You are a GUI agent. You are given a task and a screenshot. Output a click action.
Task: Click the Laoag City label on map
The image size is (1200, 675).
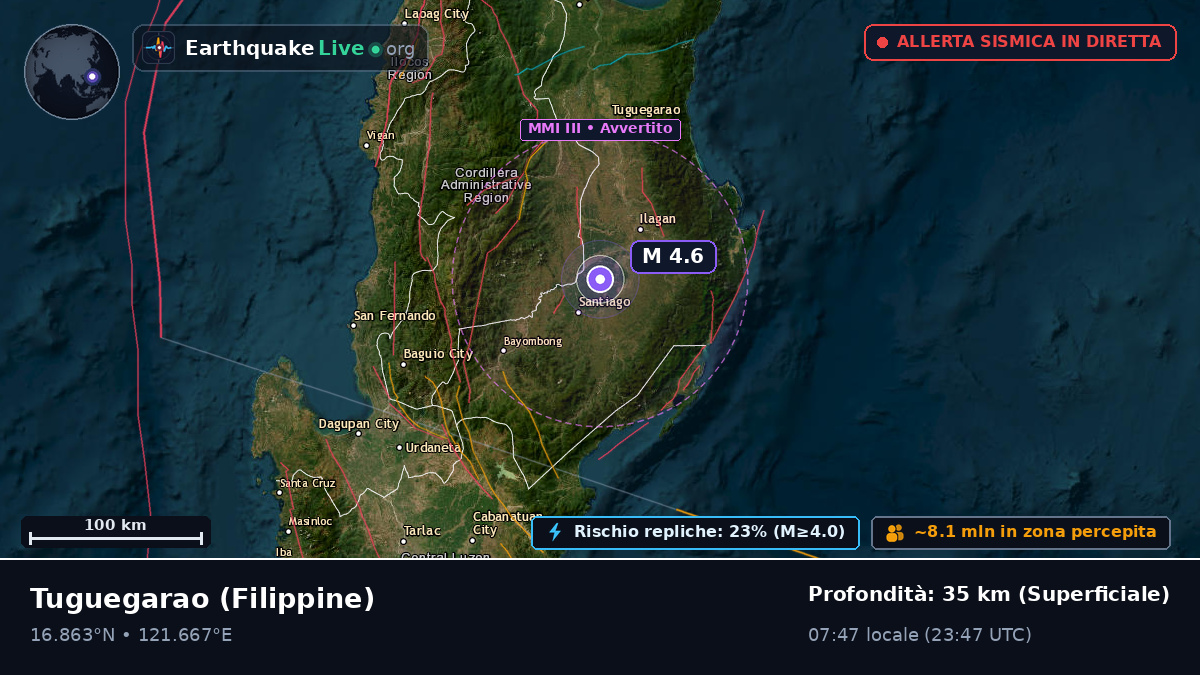pos(436,14)
